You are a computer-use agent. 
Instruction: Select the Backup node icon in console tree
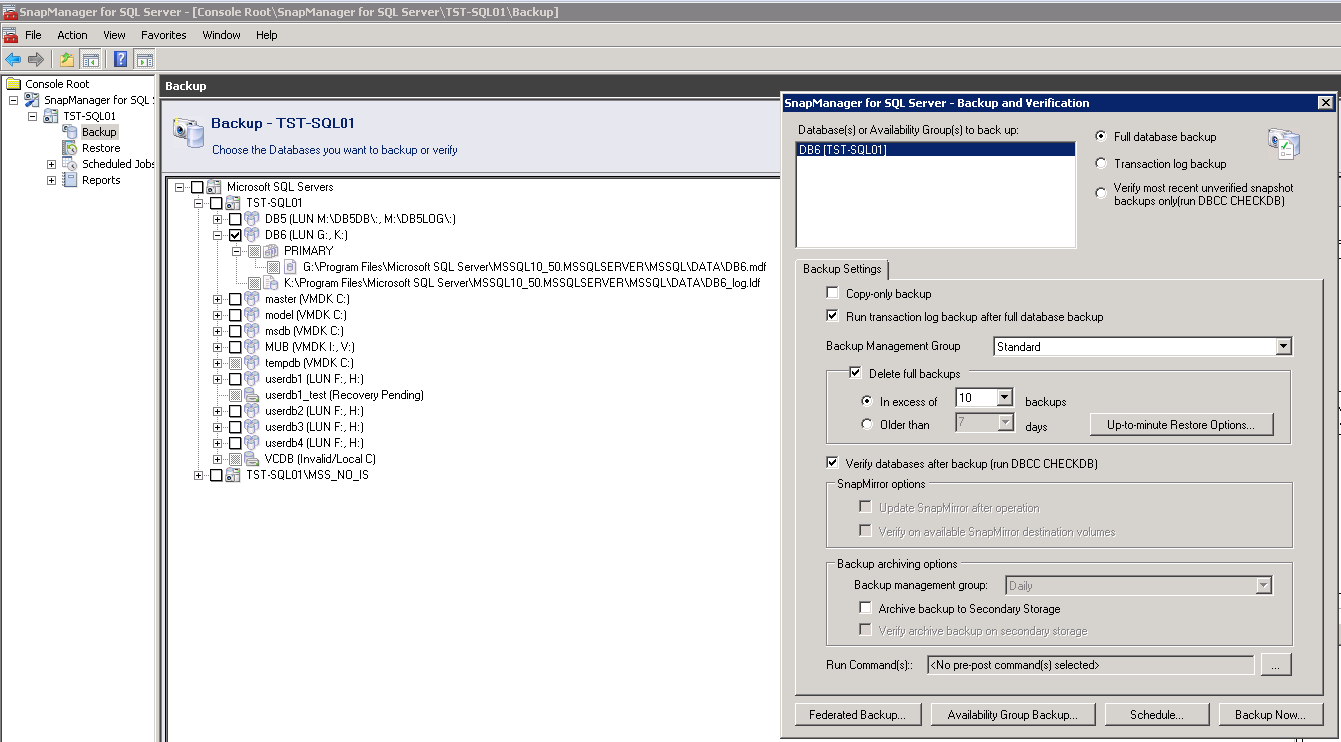click(x=70, y=132)
